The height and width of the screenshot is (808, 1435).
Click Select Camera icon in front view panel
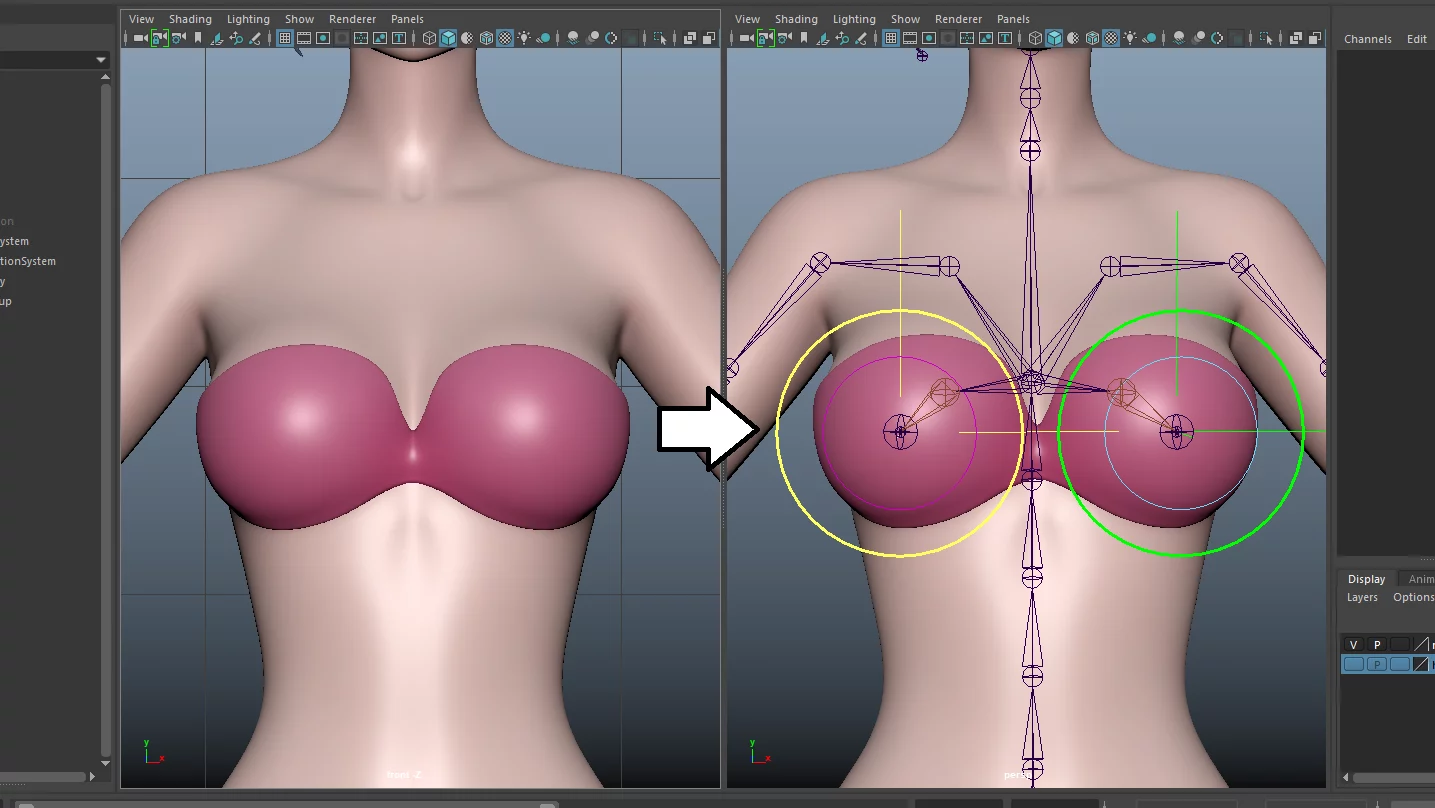click(x=140, y=38)
